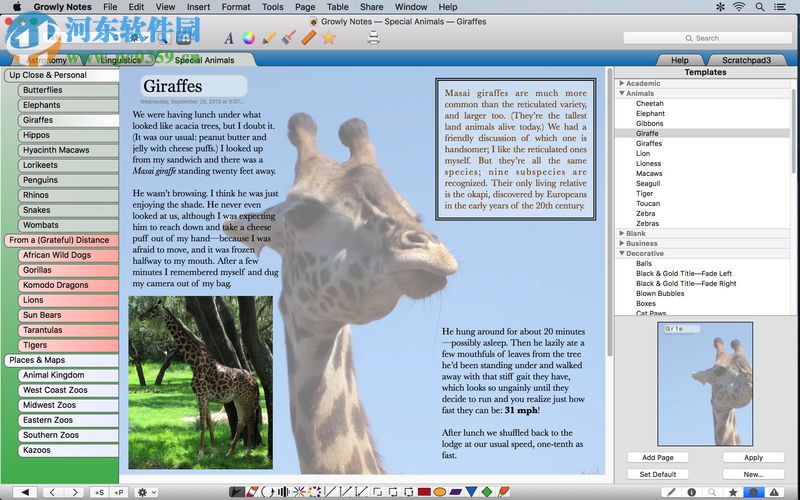Click the star icon in bottom right bar

tap(733, 492)
